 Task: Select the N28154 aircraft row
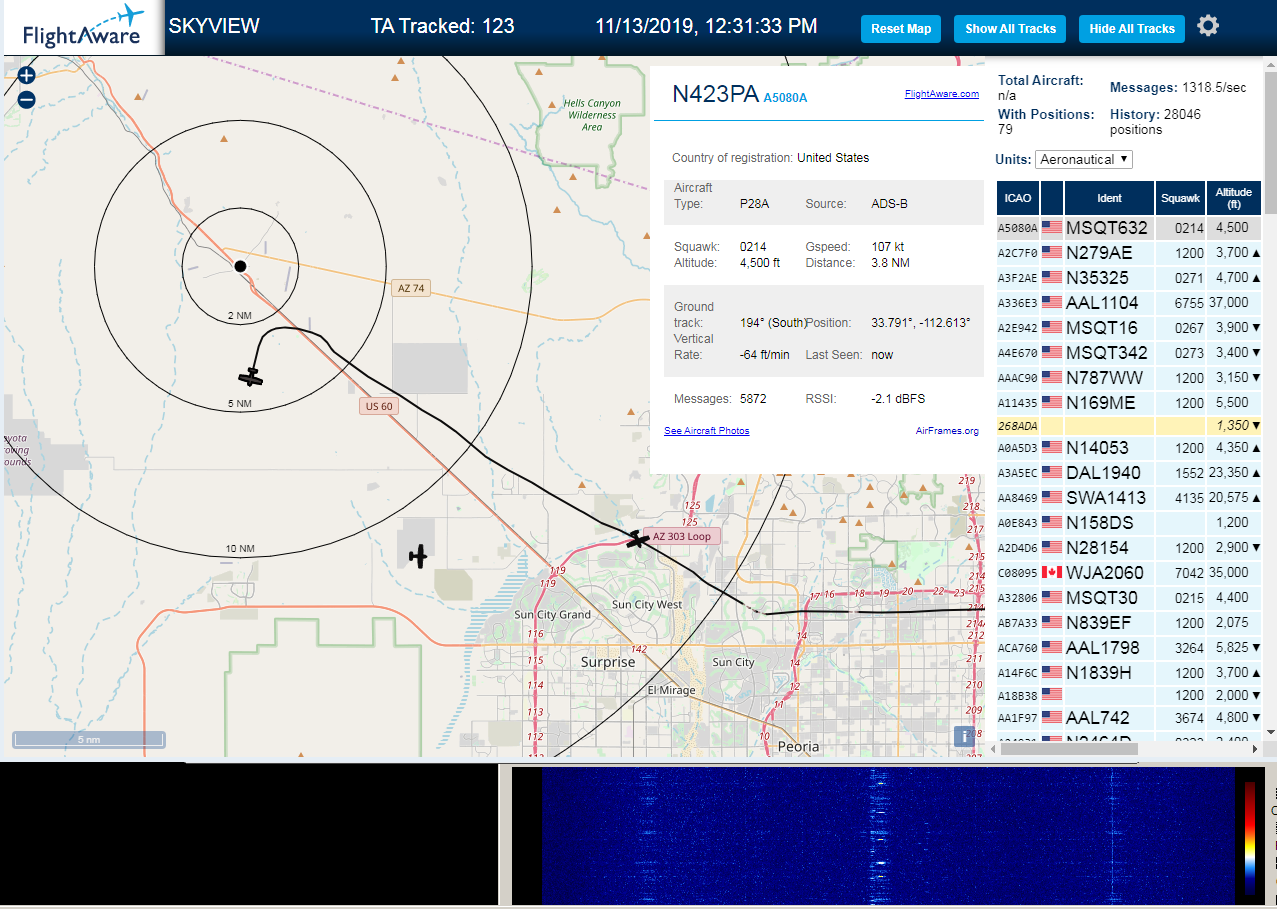pos(1130,547)
